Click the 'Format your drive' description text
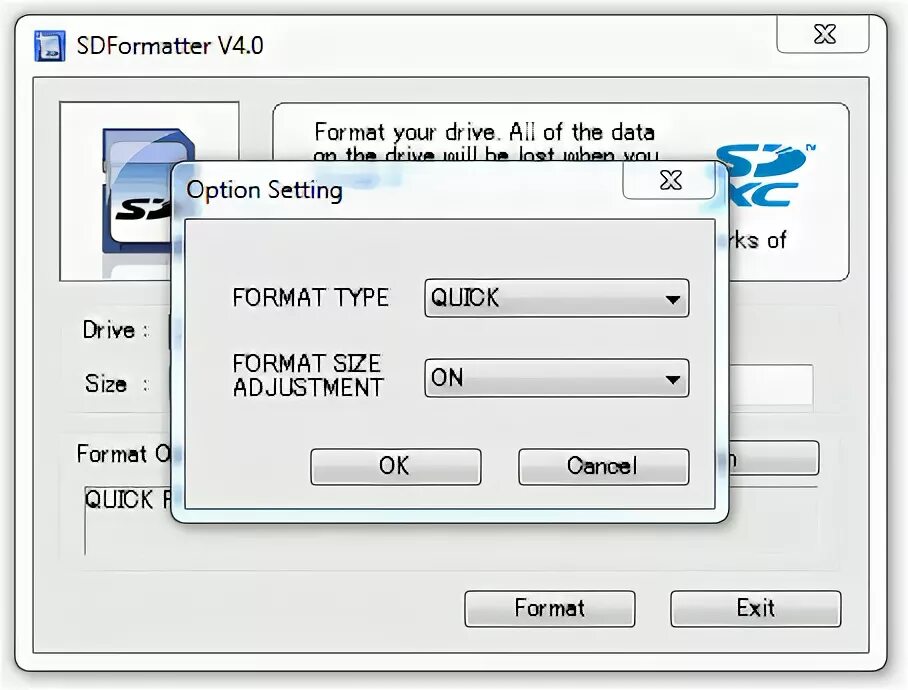Screen dimensions: 908x690 coord(485,143)
